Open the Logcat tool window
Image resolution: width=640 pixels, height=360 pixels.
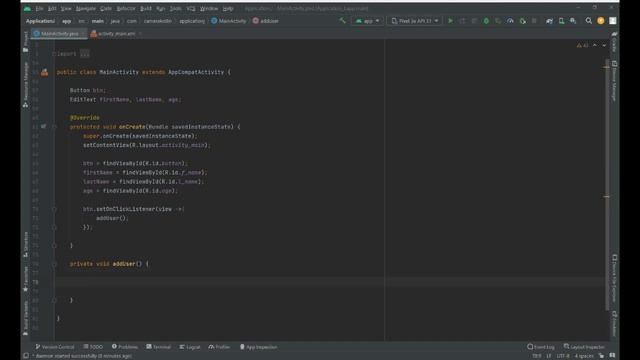pos(190,347)
